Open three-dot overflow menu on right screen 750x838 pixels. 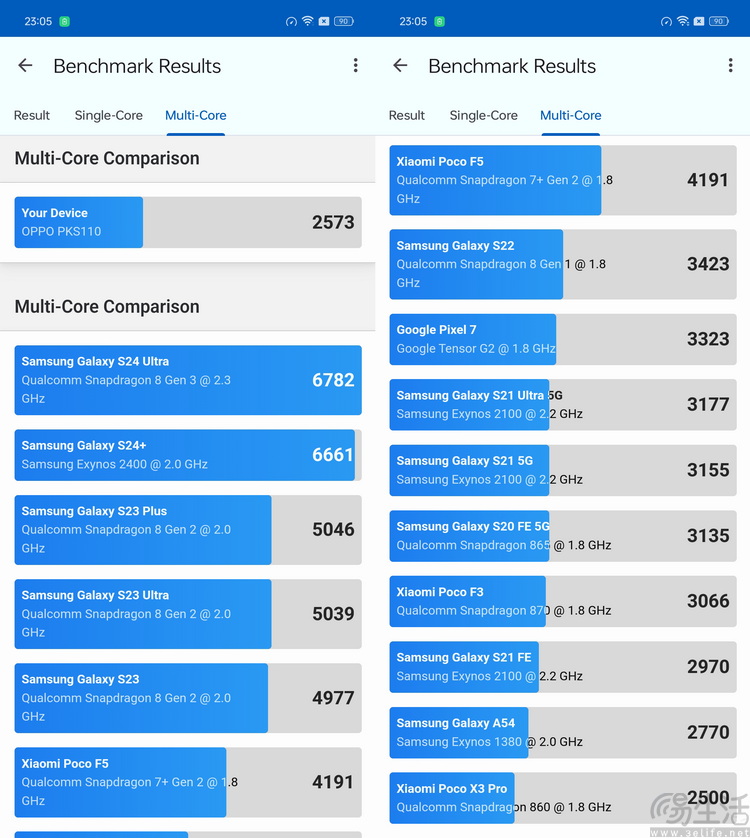tap(730, 66)
